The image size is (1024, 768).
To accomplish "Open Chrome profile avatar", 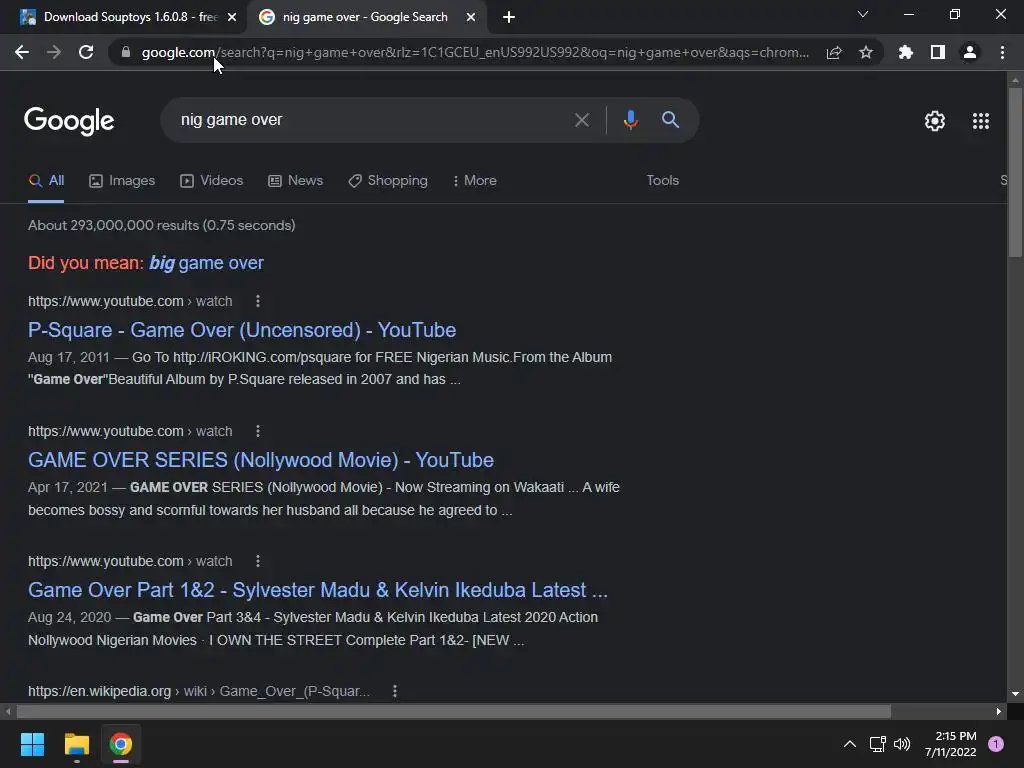I will click(x=970, y=52).
